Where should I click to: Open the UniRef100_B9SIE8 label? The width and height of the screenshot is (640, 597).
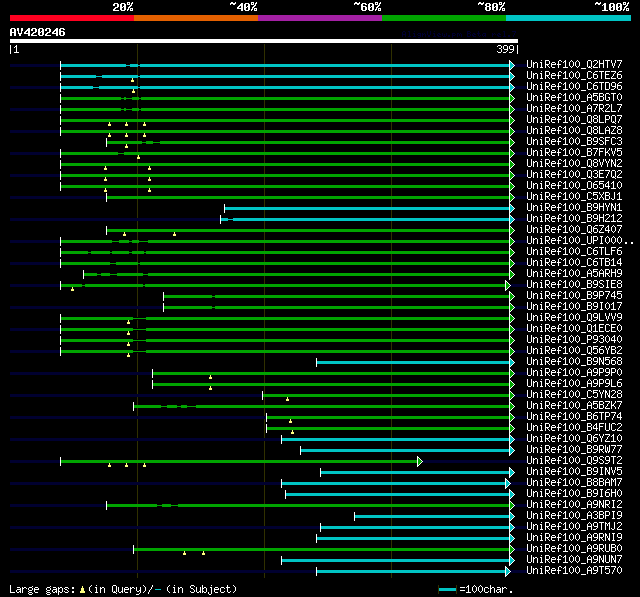tap(574, 285)
